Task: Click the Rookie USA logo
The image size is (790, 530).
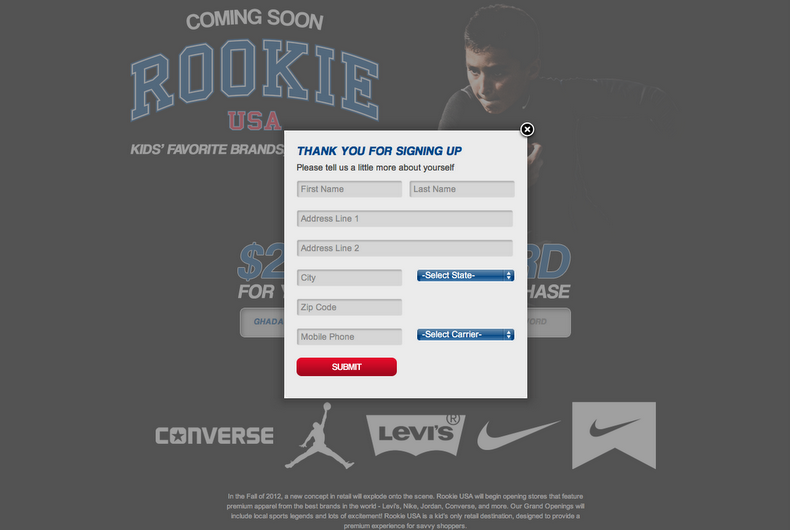Action: (x=255, y=84)
